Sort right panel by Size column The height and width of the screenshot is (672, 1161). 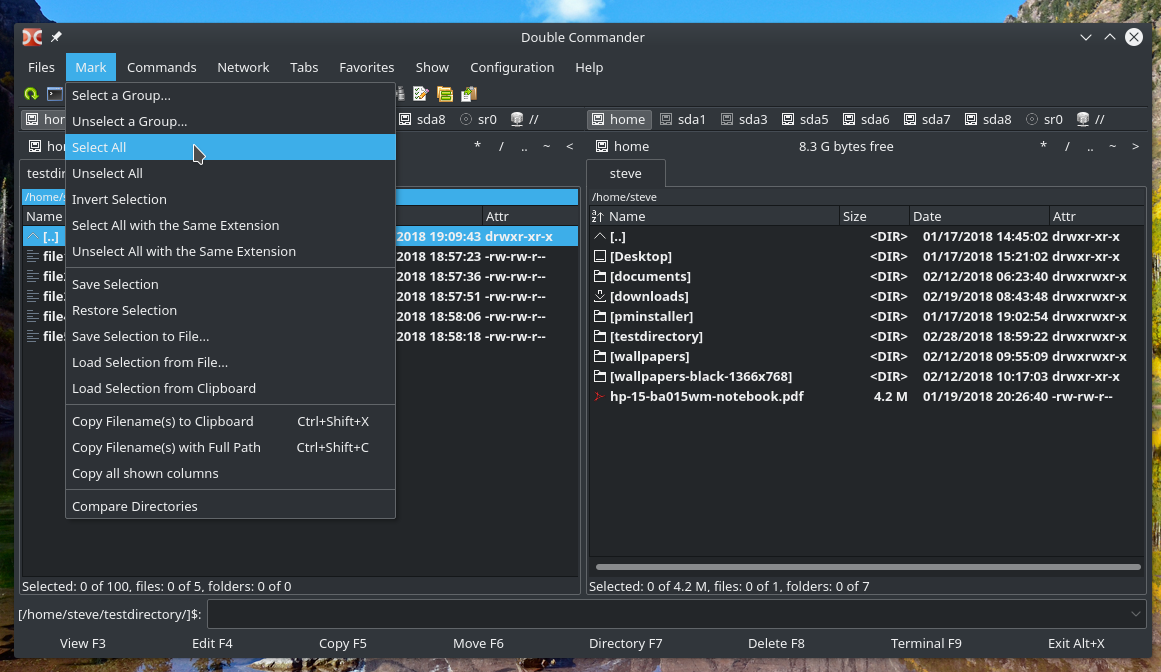(874, 216)
